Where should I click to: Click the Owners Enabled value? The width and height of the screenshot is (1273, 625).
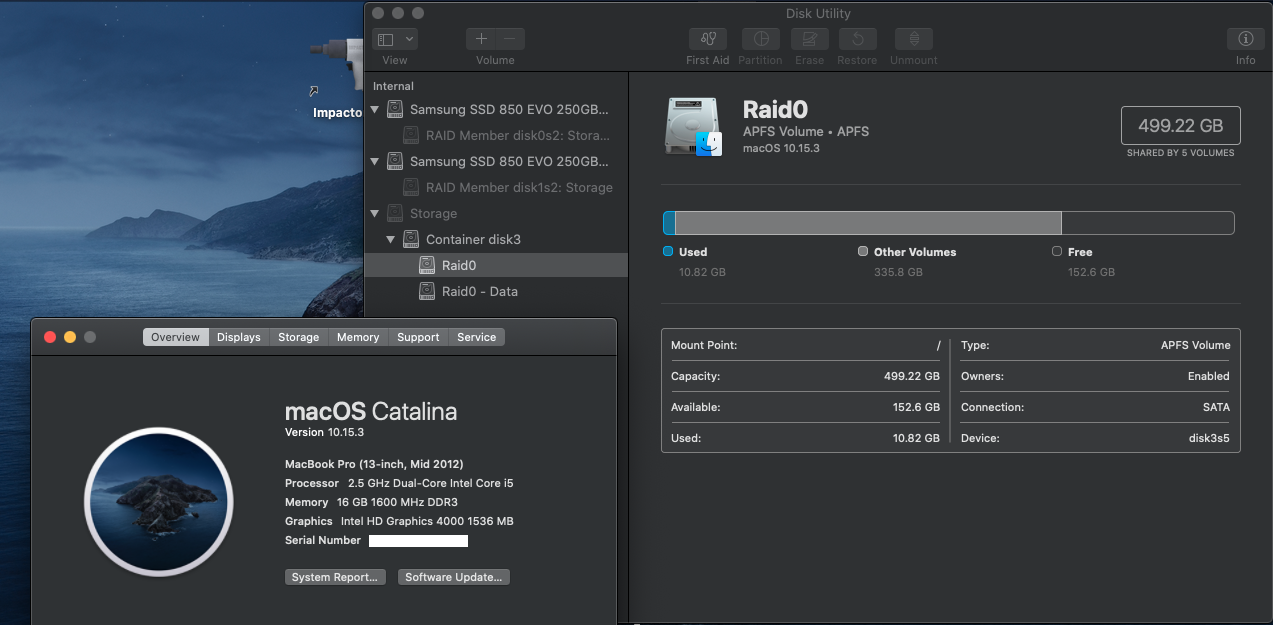[x=1209, y=376]
